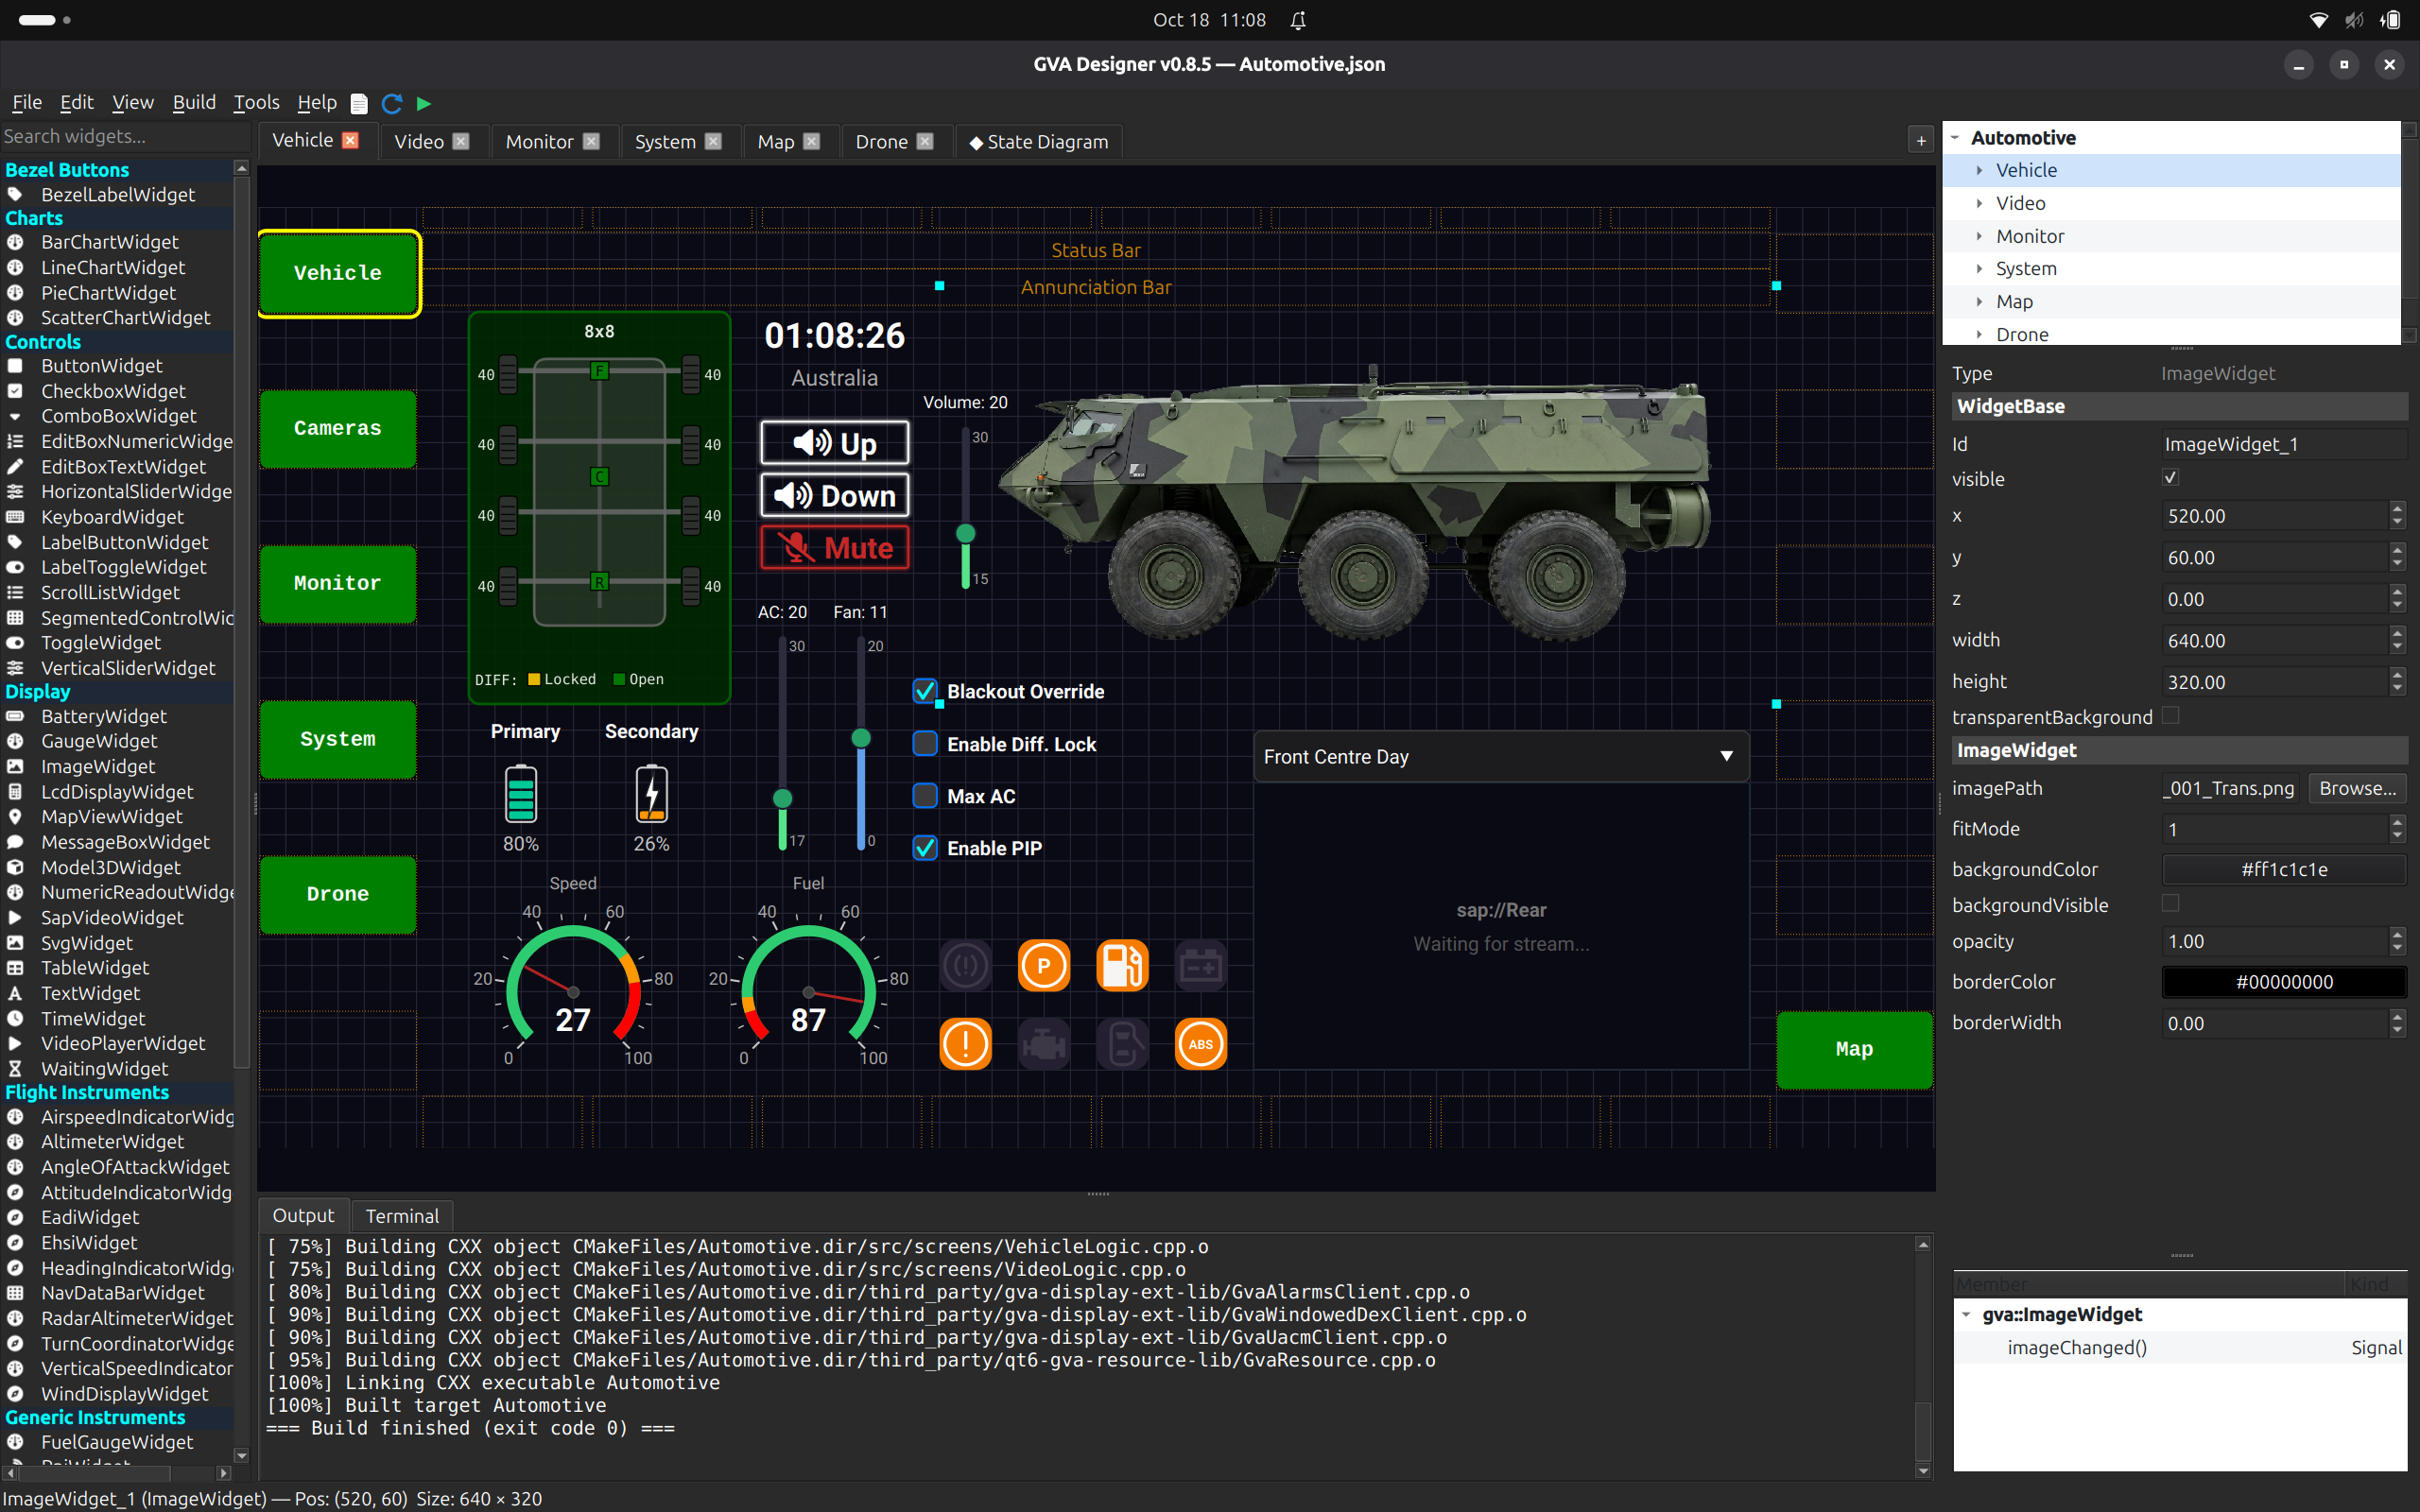This screenshot has height=1512, width=2420.
Task: Enable the Diff. Lock checkbox
Action: [925, 743]
